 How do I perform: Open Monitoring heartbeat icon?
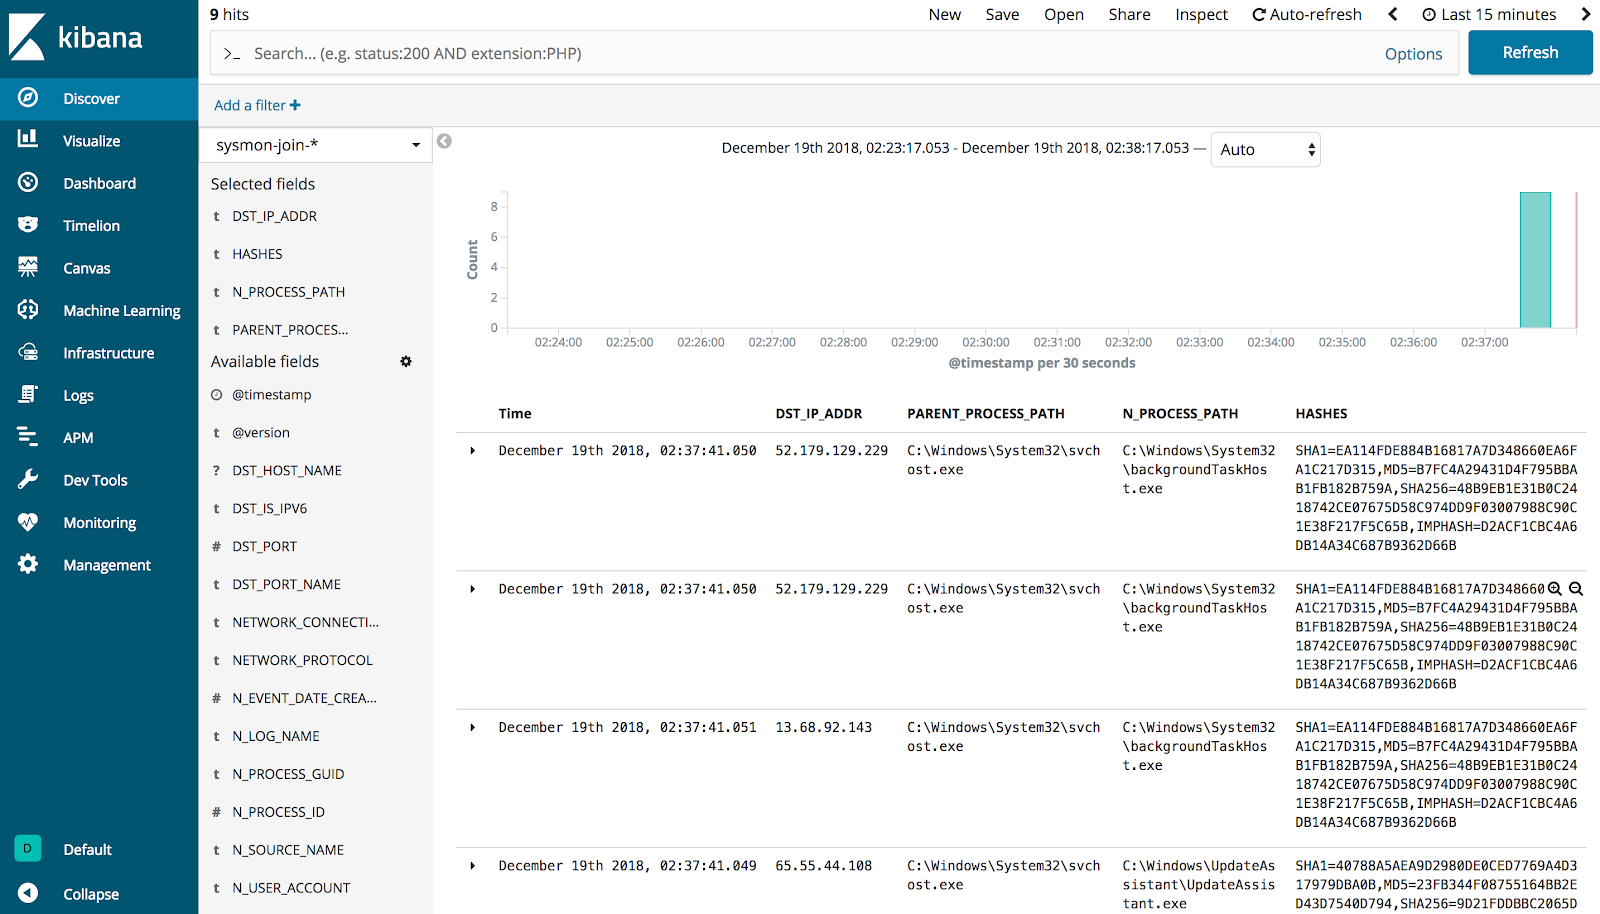(28, 522)
